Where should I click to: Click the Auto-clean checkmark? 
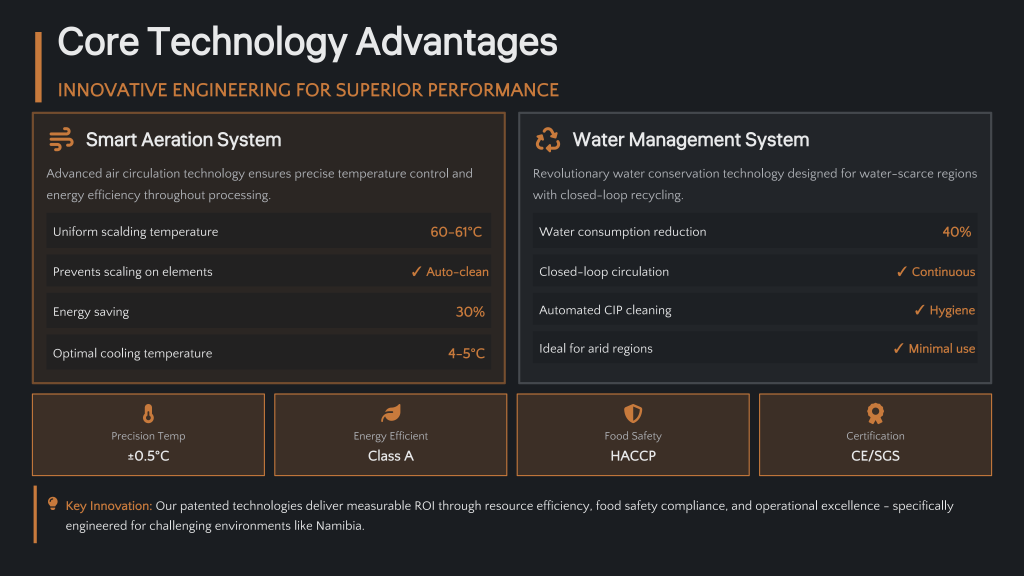416,272
